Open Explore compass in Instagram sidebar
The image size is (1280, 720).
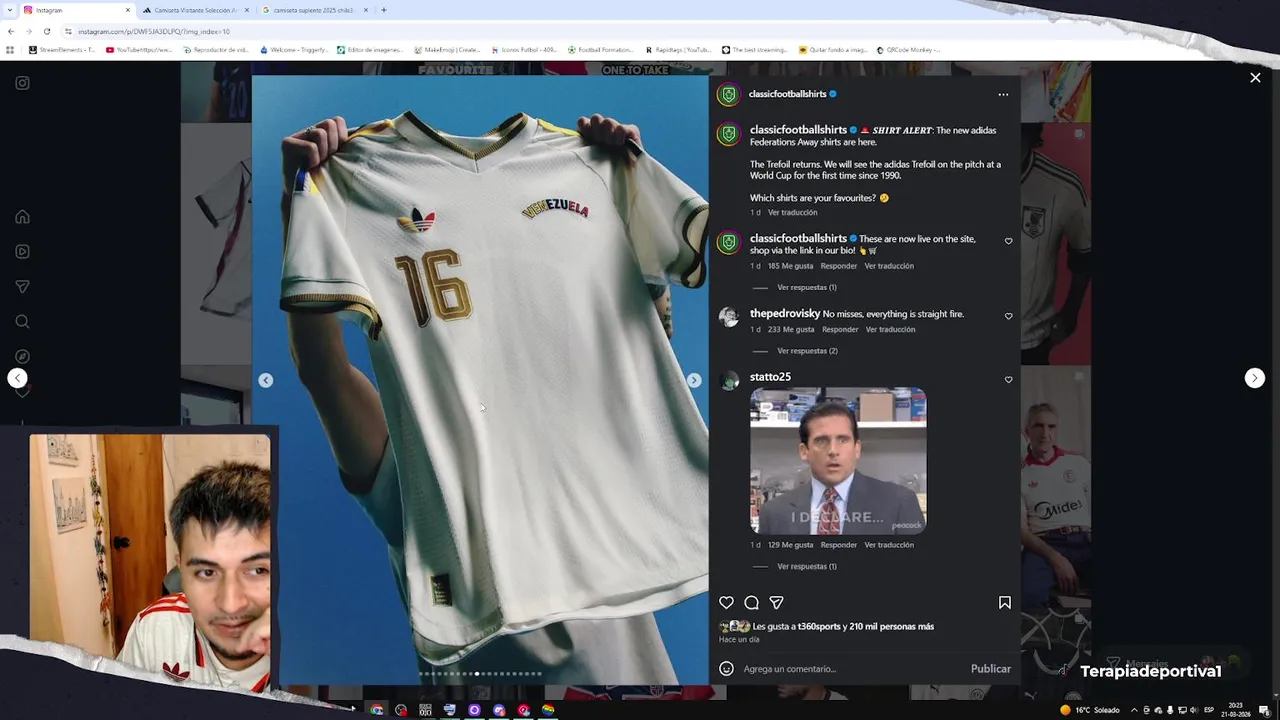[x=22, y=357]
